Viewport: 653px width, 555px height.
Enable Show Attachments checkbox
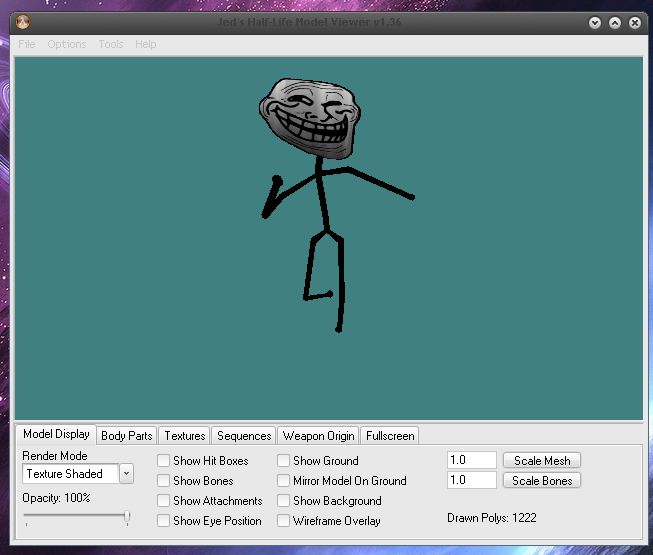(x=163, y=500)
